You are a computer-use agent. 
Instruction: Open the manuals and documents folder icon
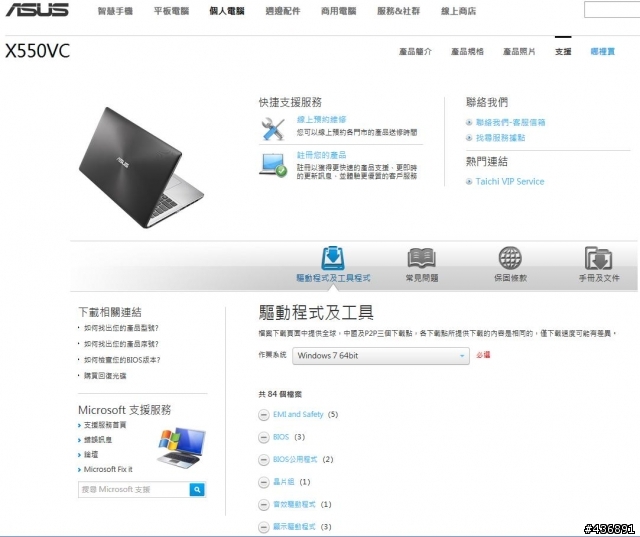tap(598, 258)
